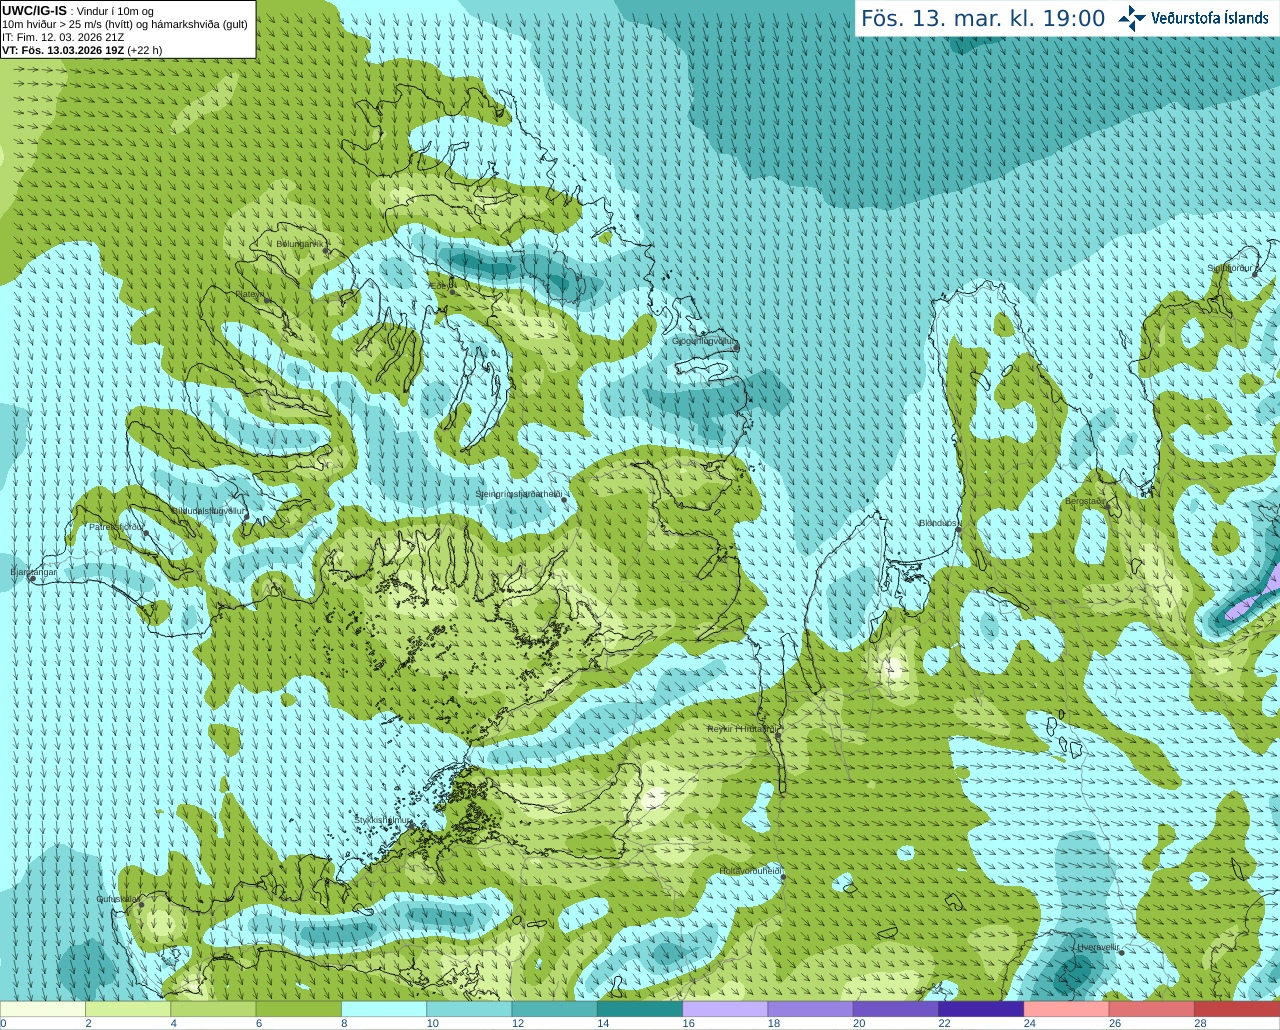Click the legend scale number 8

344,1023
